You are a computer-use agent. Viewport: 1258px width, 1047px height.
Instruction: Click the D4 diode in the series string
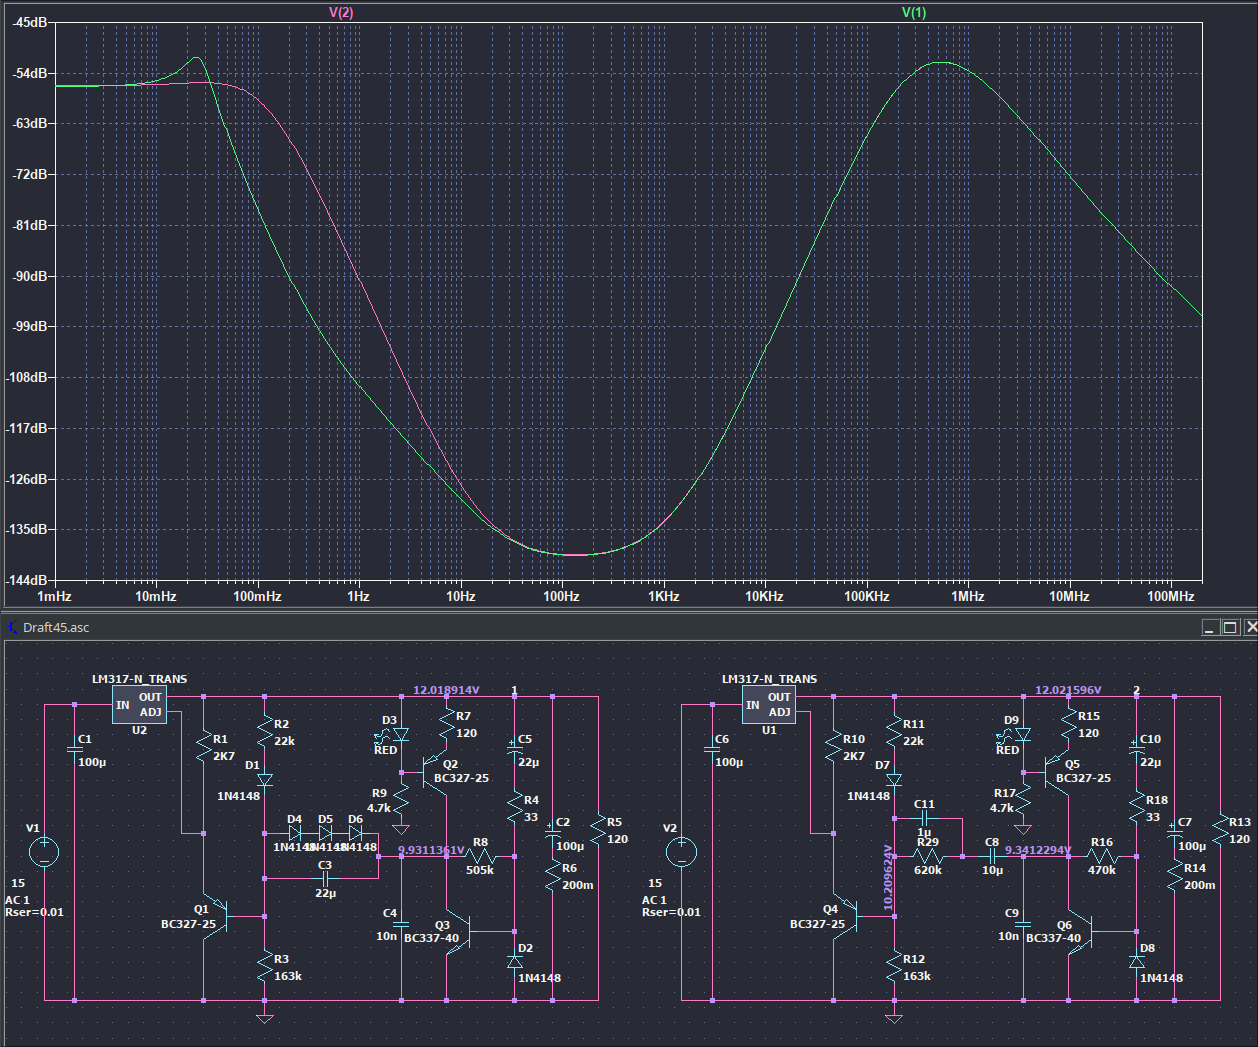tap(294, 833)
